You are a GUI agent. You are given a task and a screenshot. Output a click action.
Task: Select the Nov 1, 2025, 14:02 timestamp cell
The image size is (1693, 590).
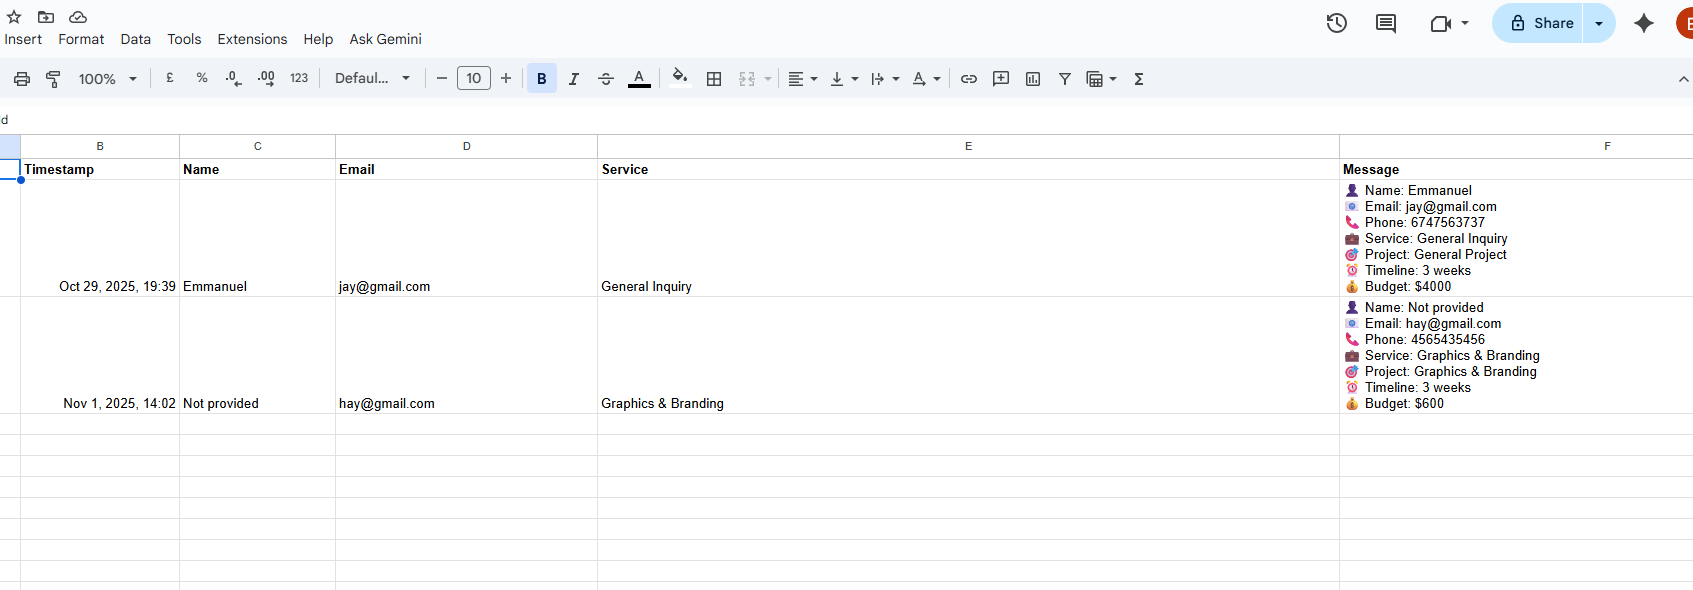click(100, 355)
